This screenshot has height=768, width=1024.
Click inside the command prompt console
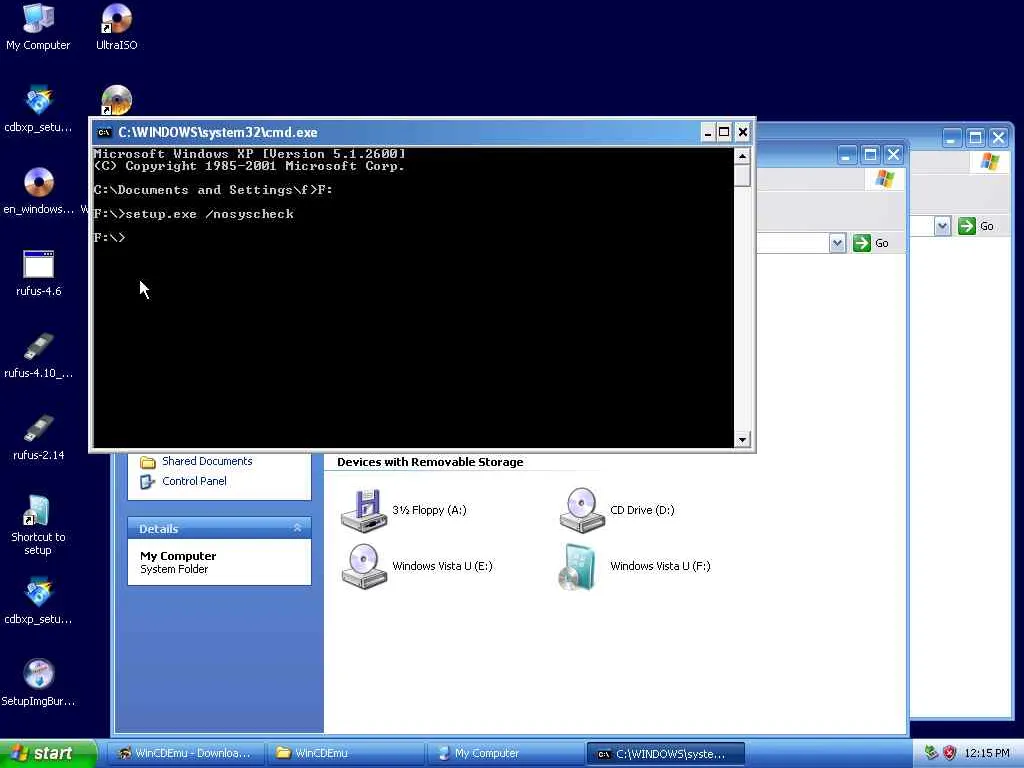pos(413,298)
